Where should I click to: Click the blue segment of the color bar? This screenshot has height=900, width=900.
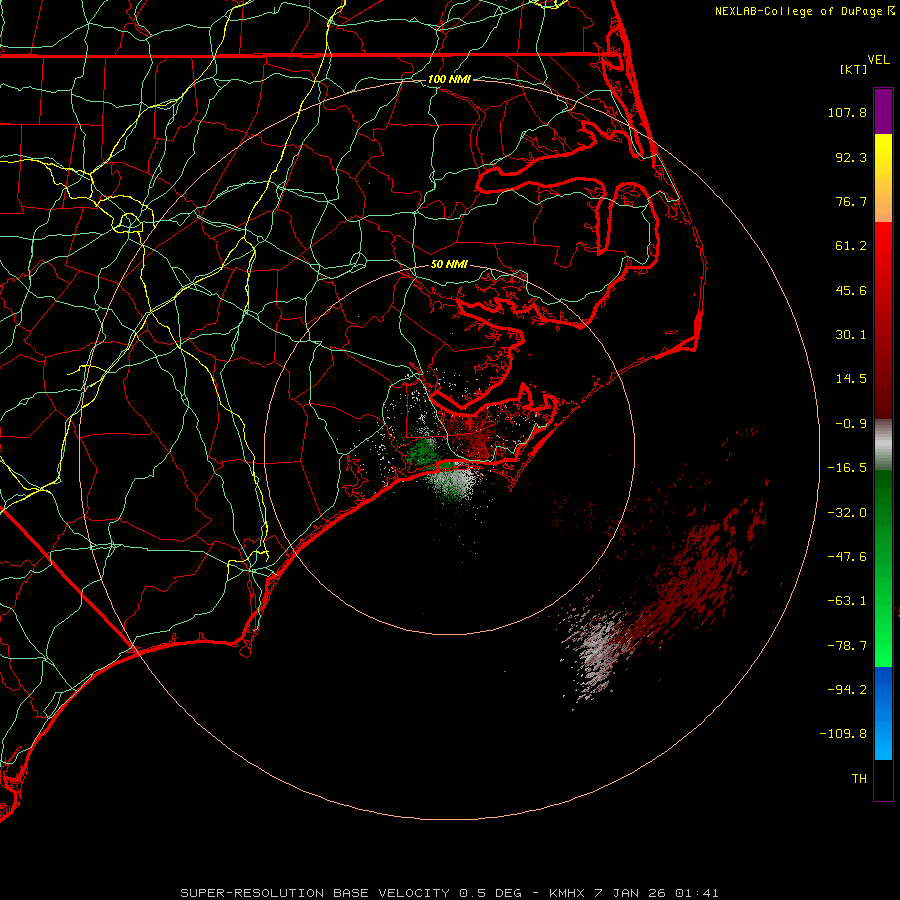click(883, 713)
